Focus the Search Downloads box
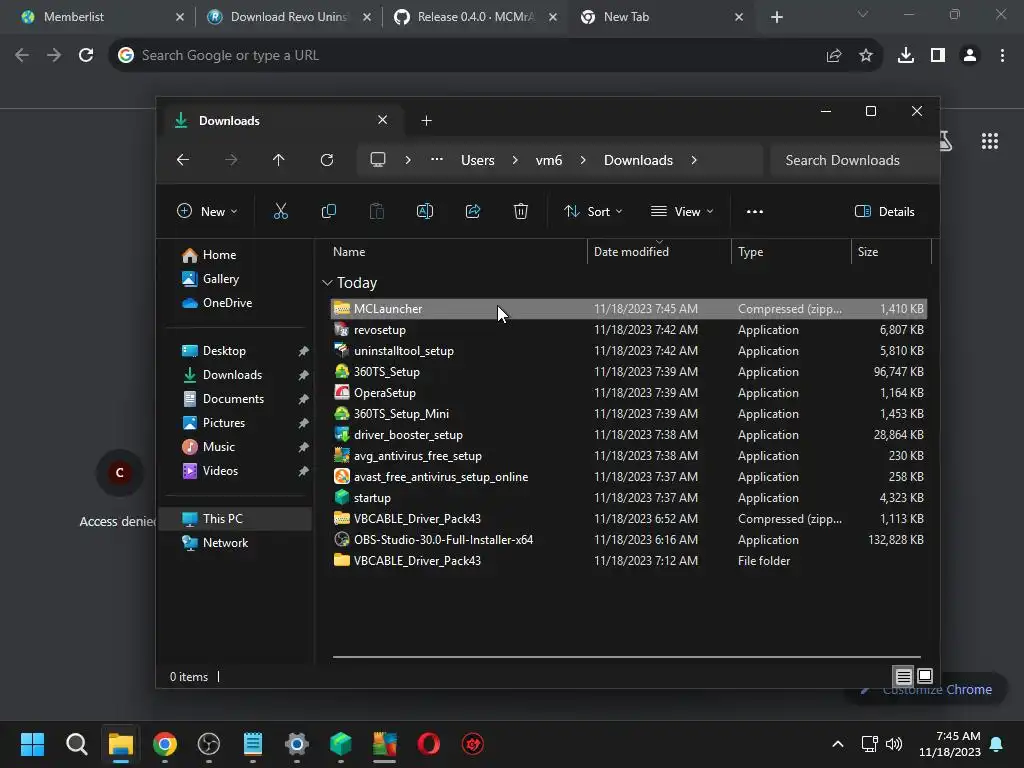Screen dimensions: 1024x768 (853, 160)
